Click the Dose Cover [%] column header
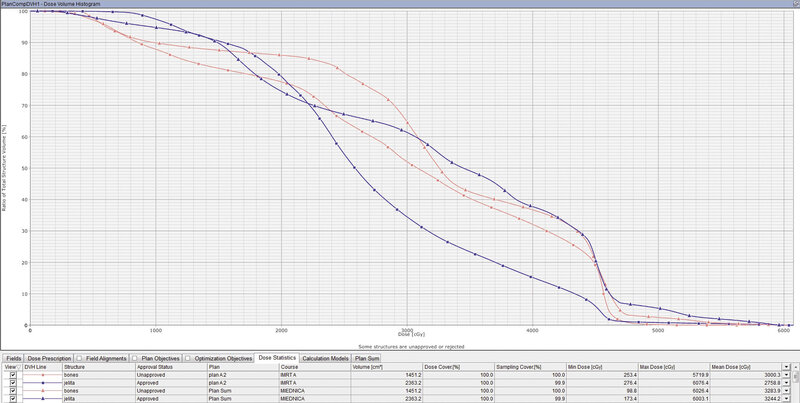 459,367
